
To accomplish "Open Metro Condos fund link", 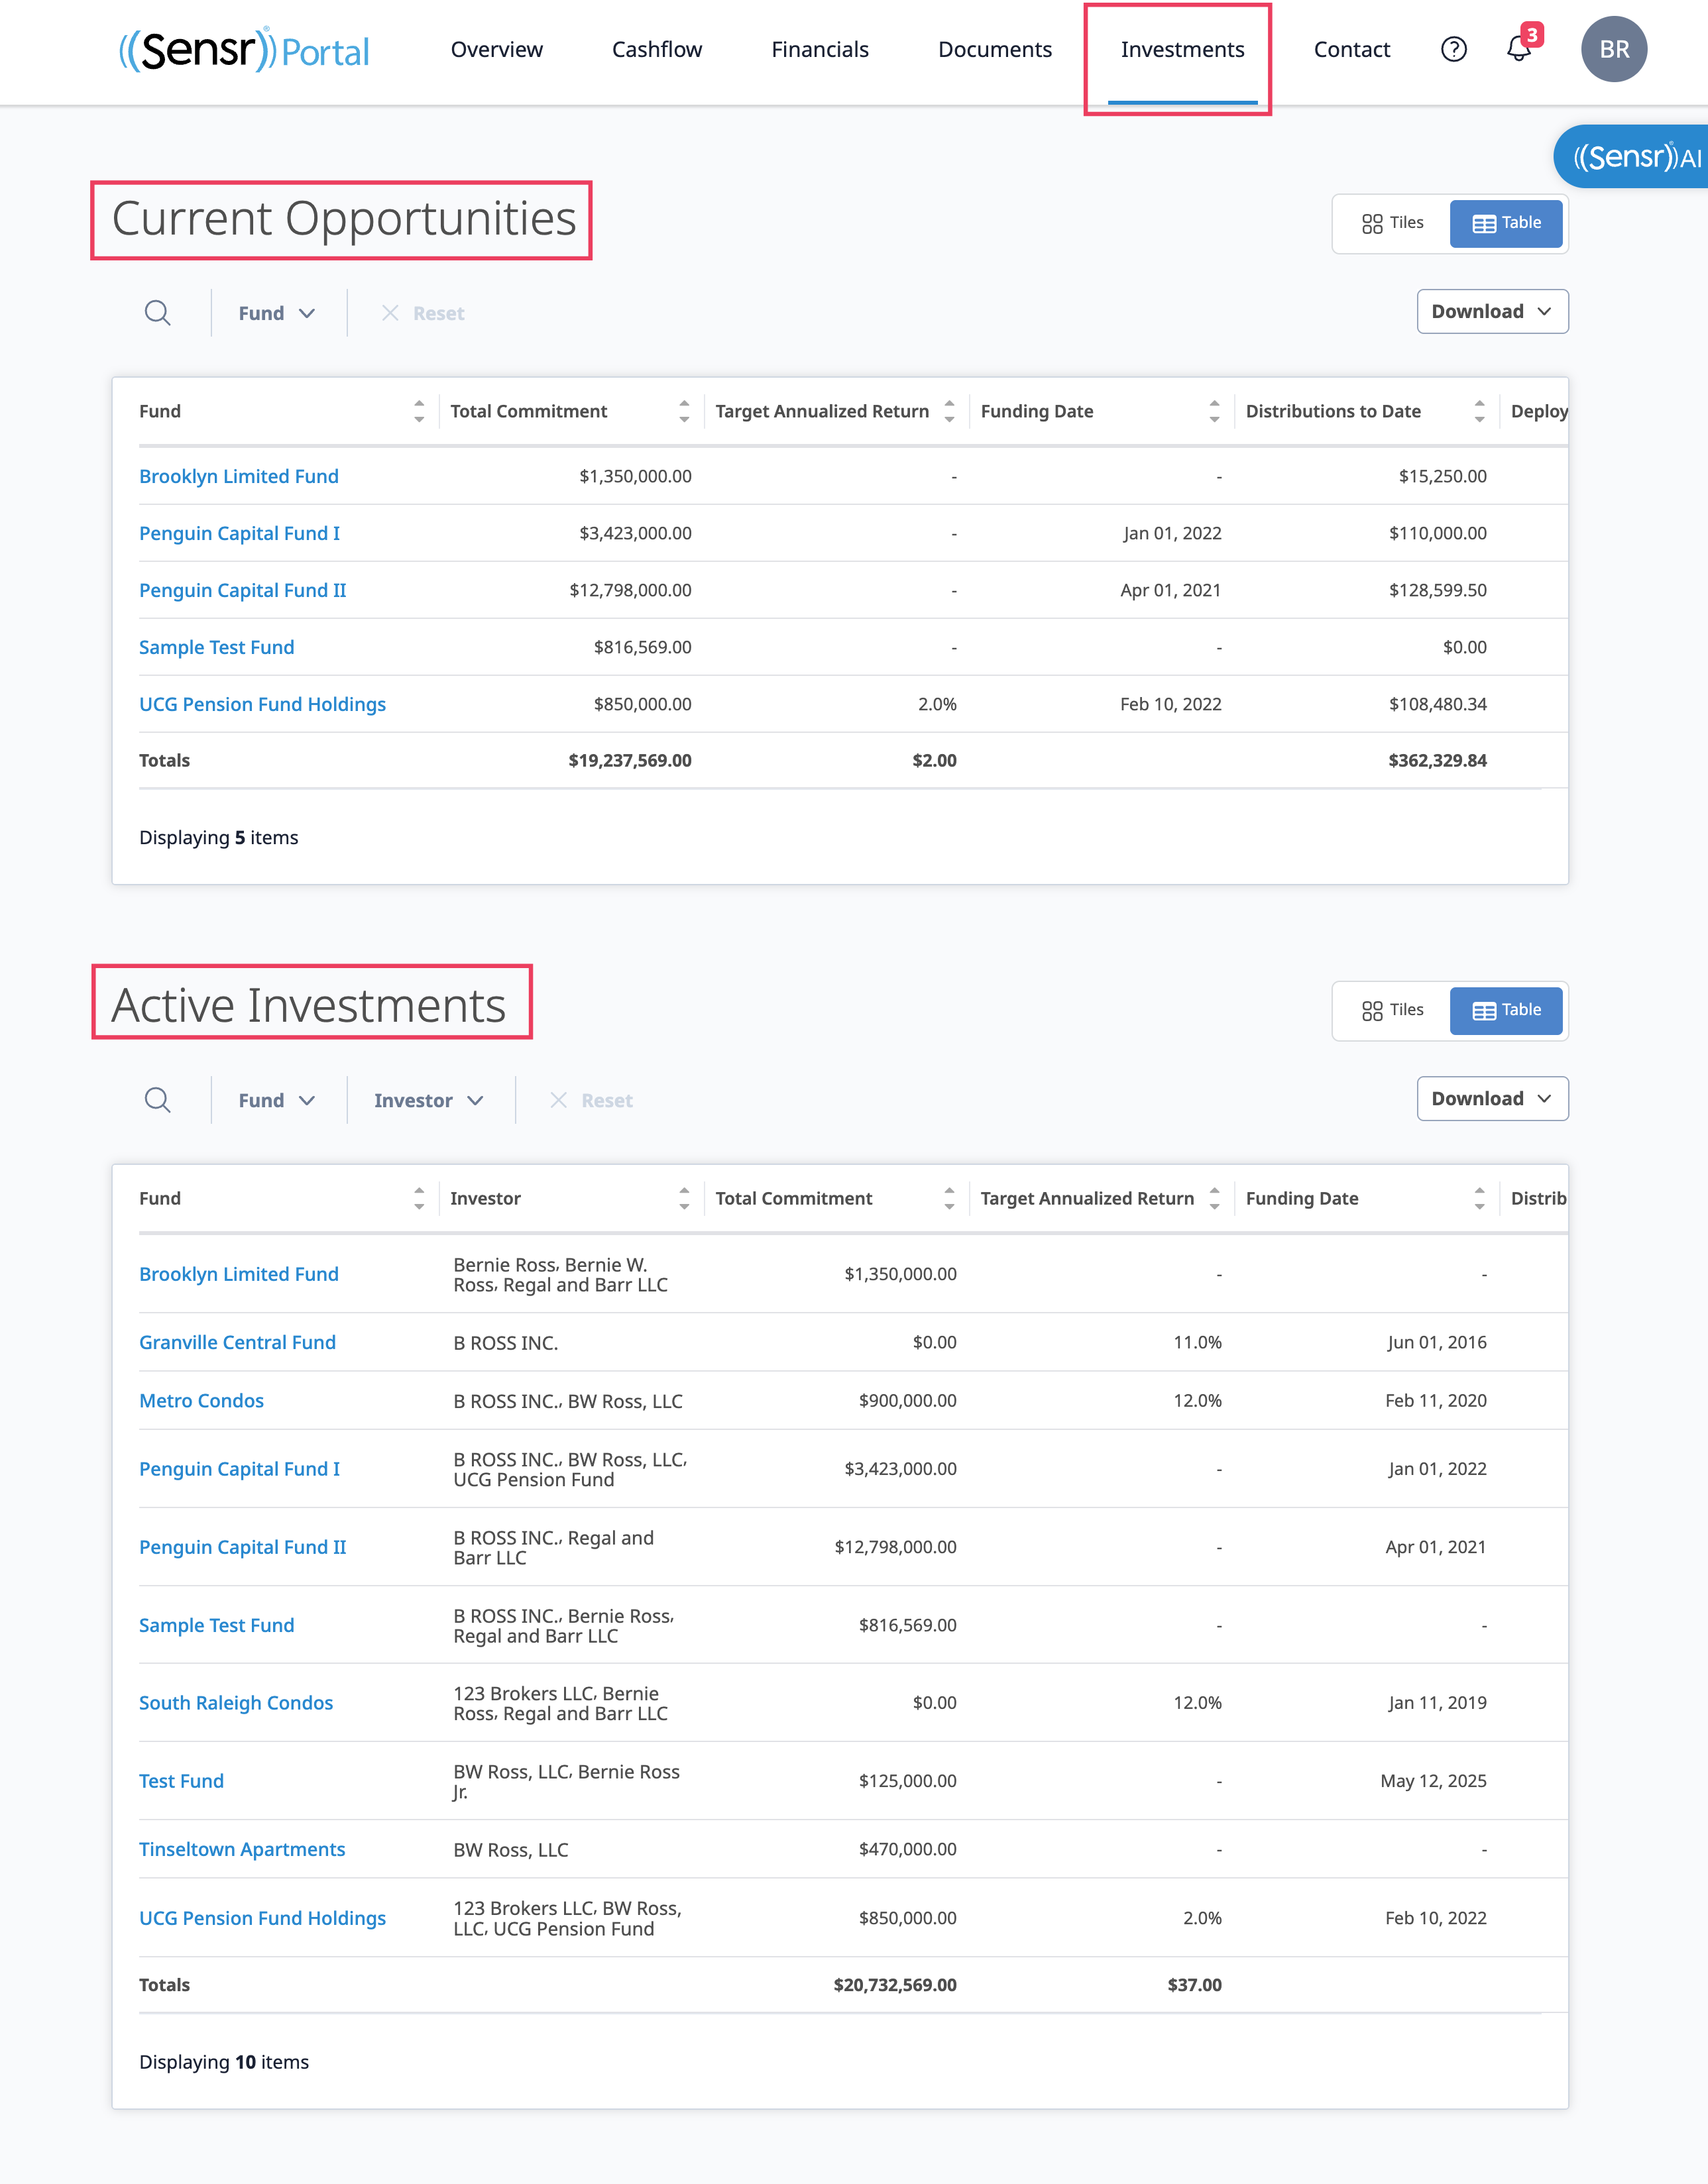I will (201, 1400).
